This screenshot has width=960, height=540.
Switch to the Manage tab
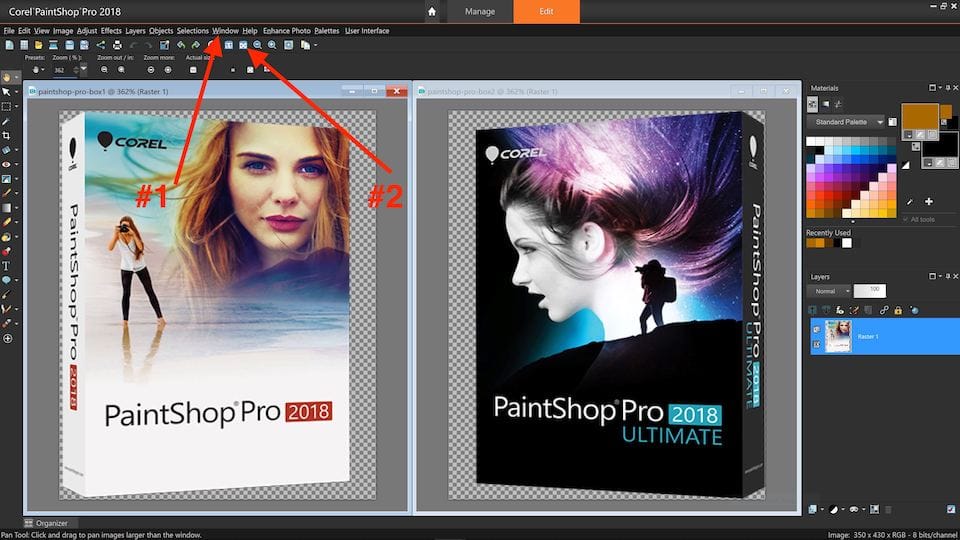point(479,12)
